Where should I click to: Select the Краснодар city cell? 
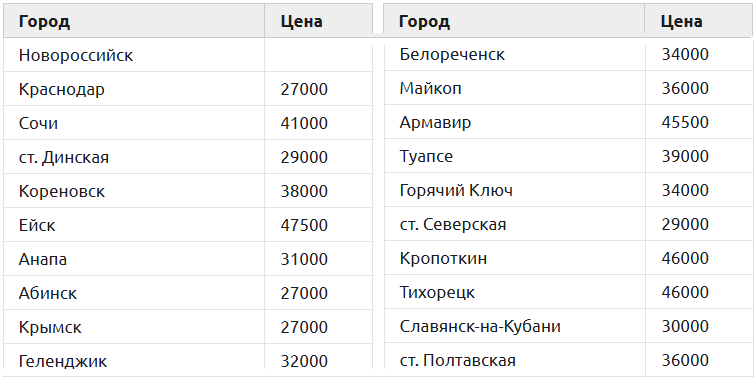134,89
